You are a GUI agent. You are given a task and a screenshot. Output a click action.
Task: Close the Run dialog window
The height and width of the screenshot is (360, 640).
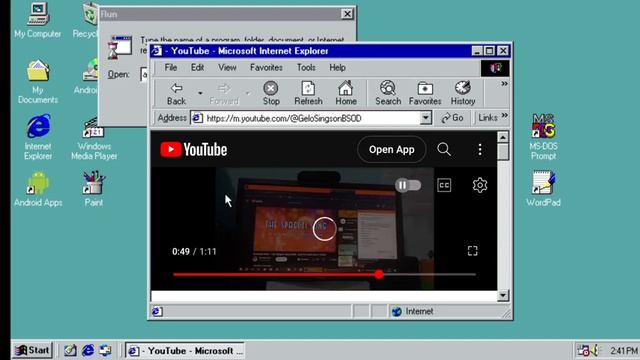347,14
